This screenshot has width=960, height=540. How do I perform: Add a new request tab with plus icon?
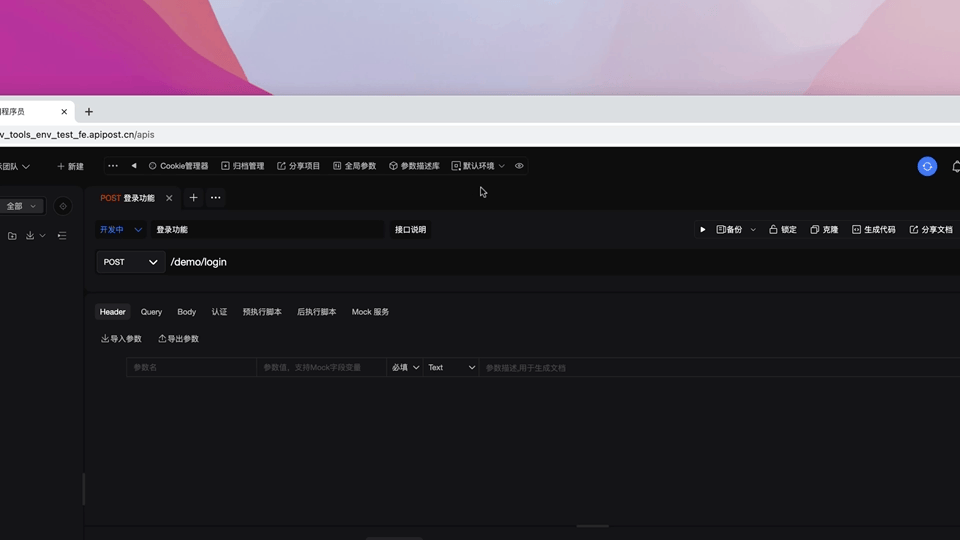pos(193,198)
